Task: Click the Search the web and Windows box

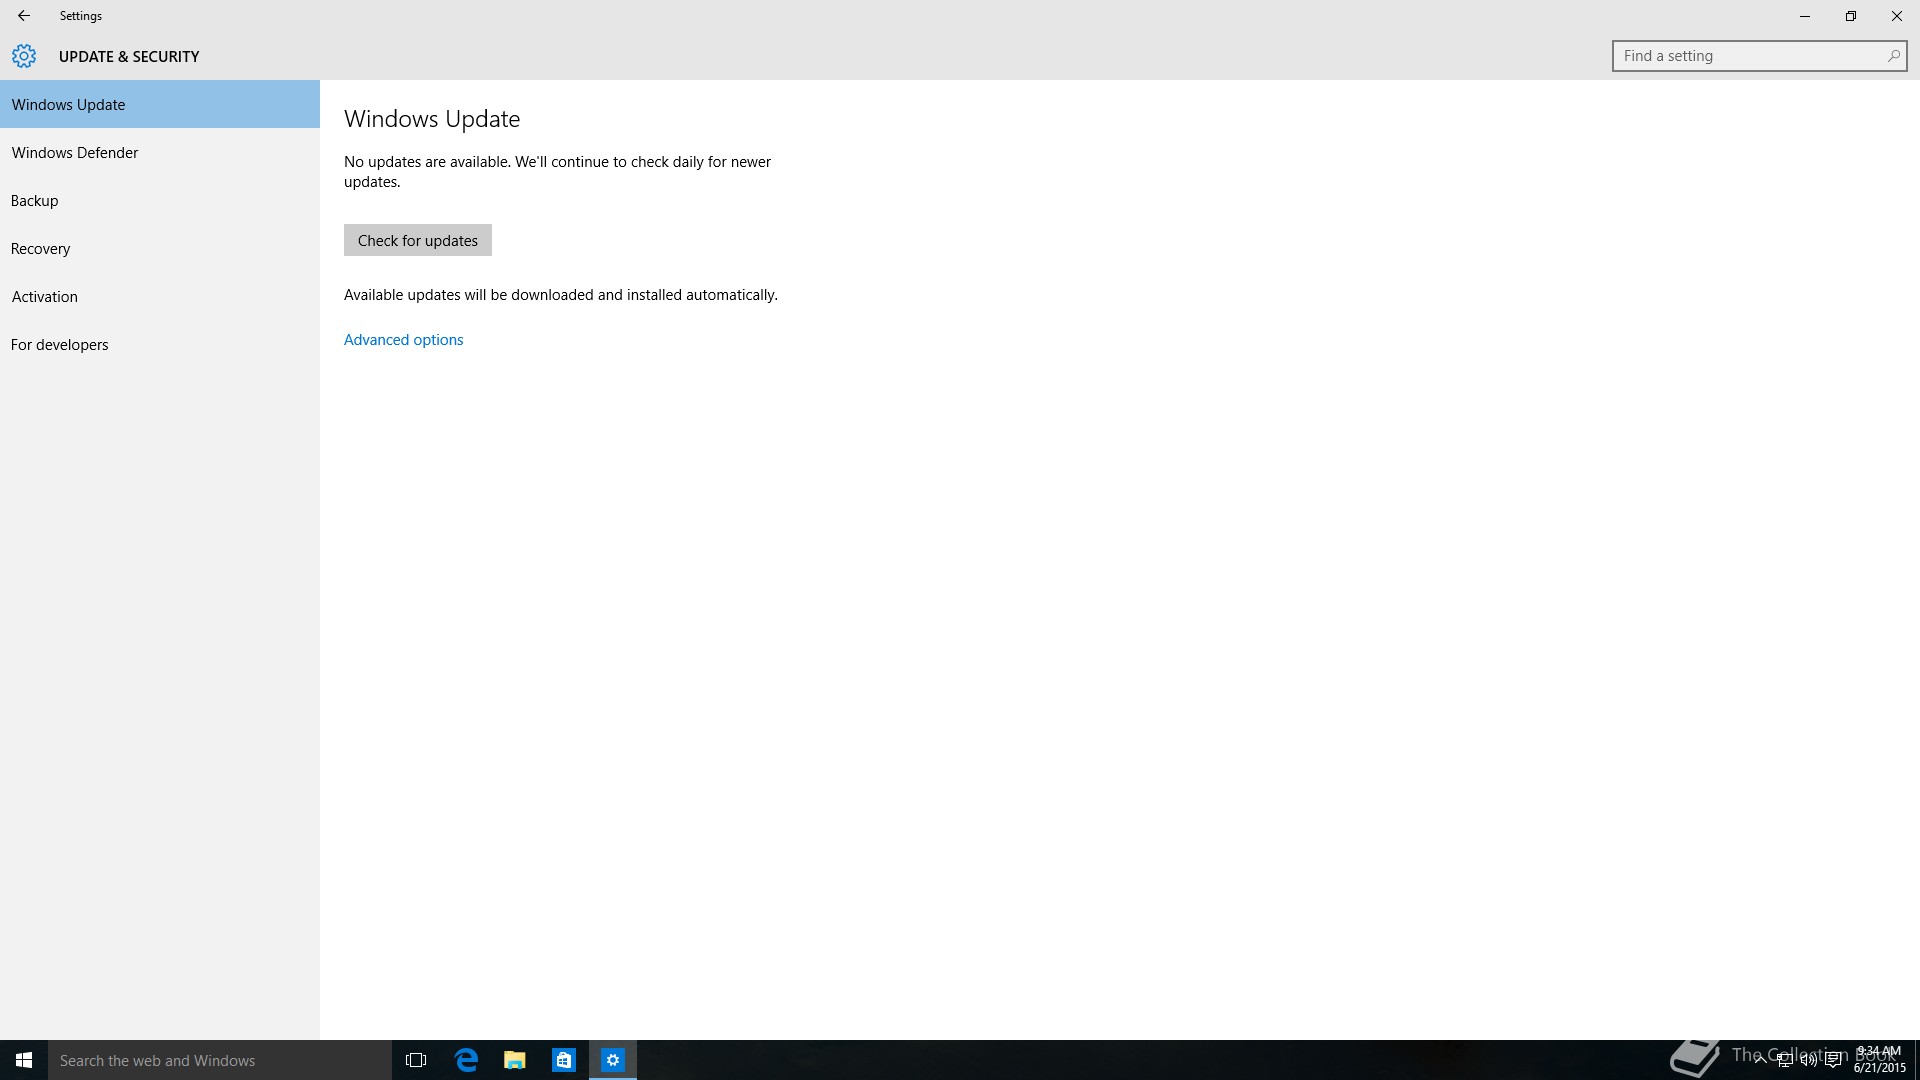Action: click(x=220, y=1060)
